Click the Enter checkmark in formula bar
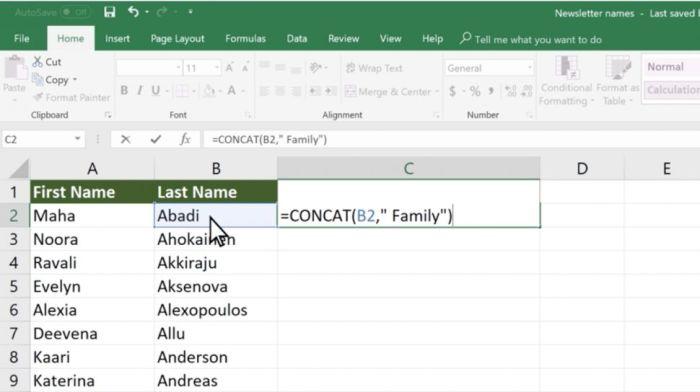The image size is (700, 392). [155, 139]
